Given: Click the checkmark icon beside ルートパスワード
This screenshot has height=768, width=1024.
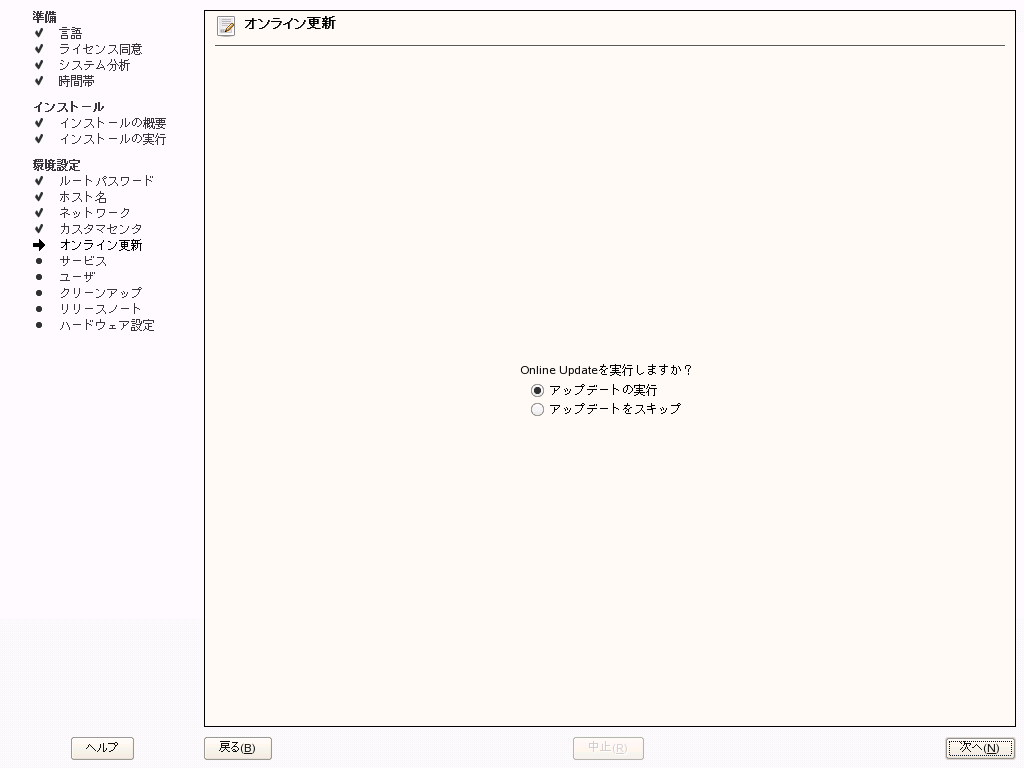Looking at the screenshot, I should coord(37,181).
